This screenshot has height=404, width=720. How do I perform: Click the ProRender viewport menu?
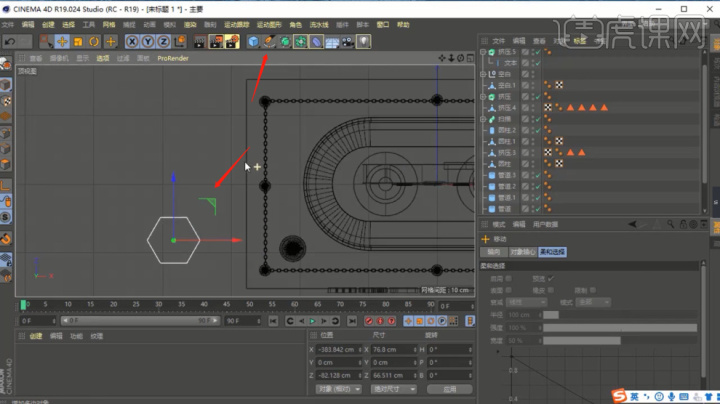point(173,58)
